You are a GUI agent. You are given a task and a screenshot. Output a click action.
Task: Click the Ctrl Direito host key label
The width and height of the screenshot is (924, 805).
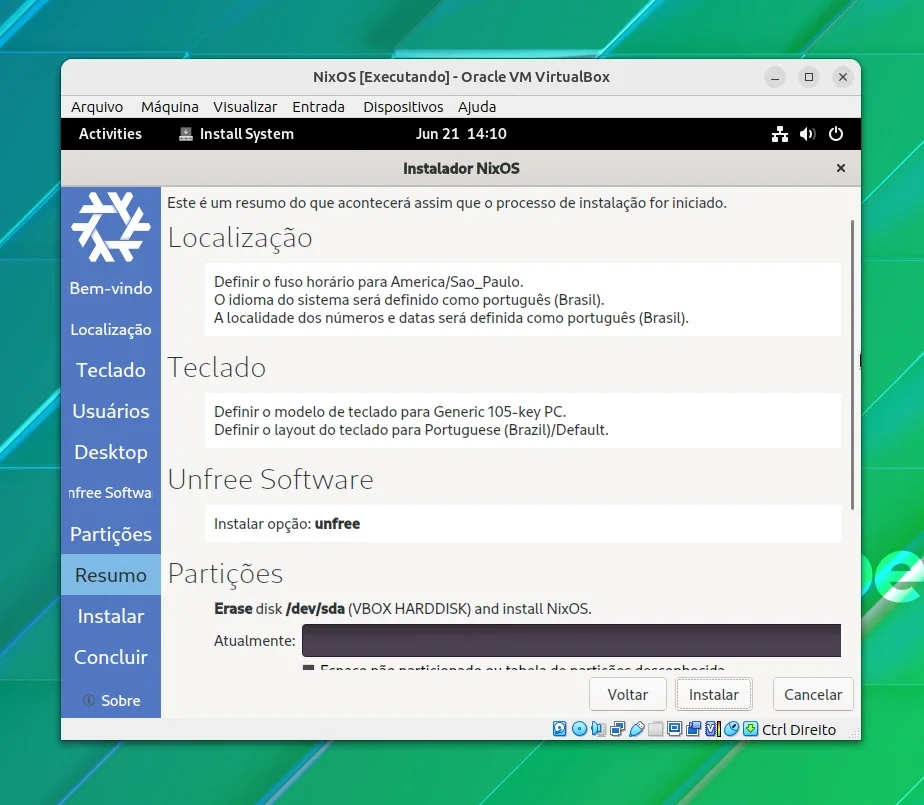pos(798,730)
